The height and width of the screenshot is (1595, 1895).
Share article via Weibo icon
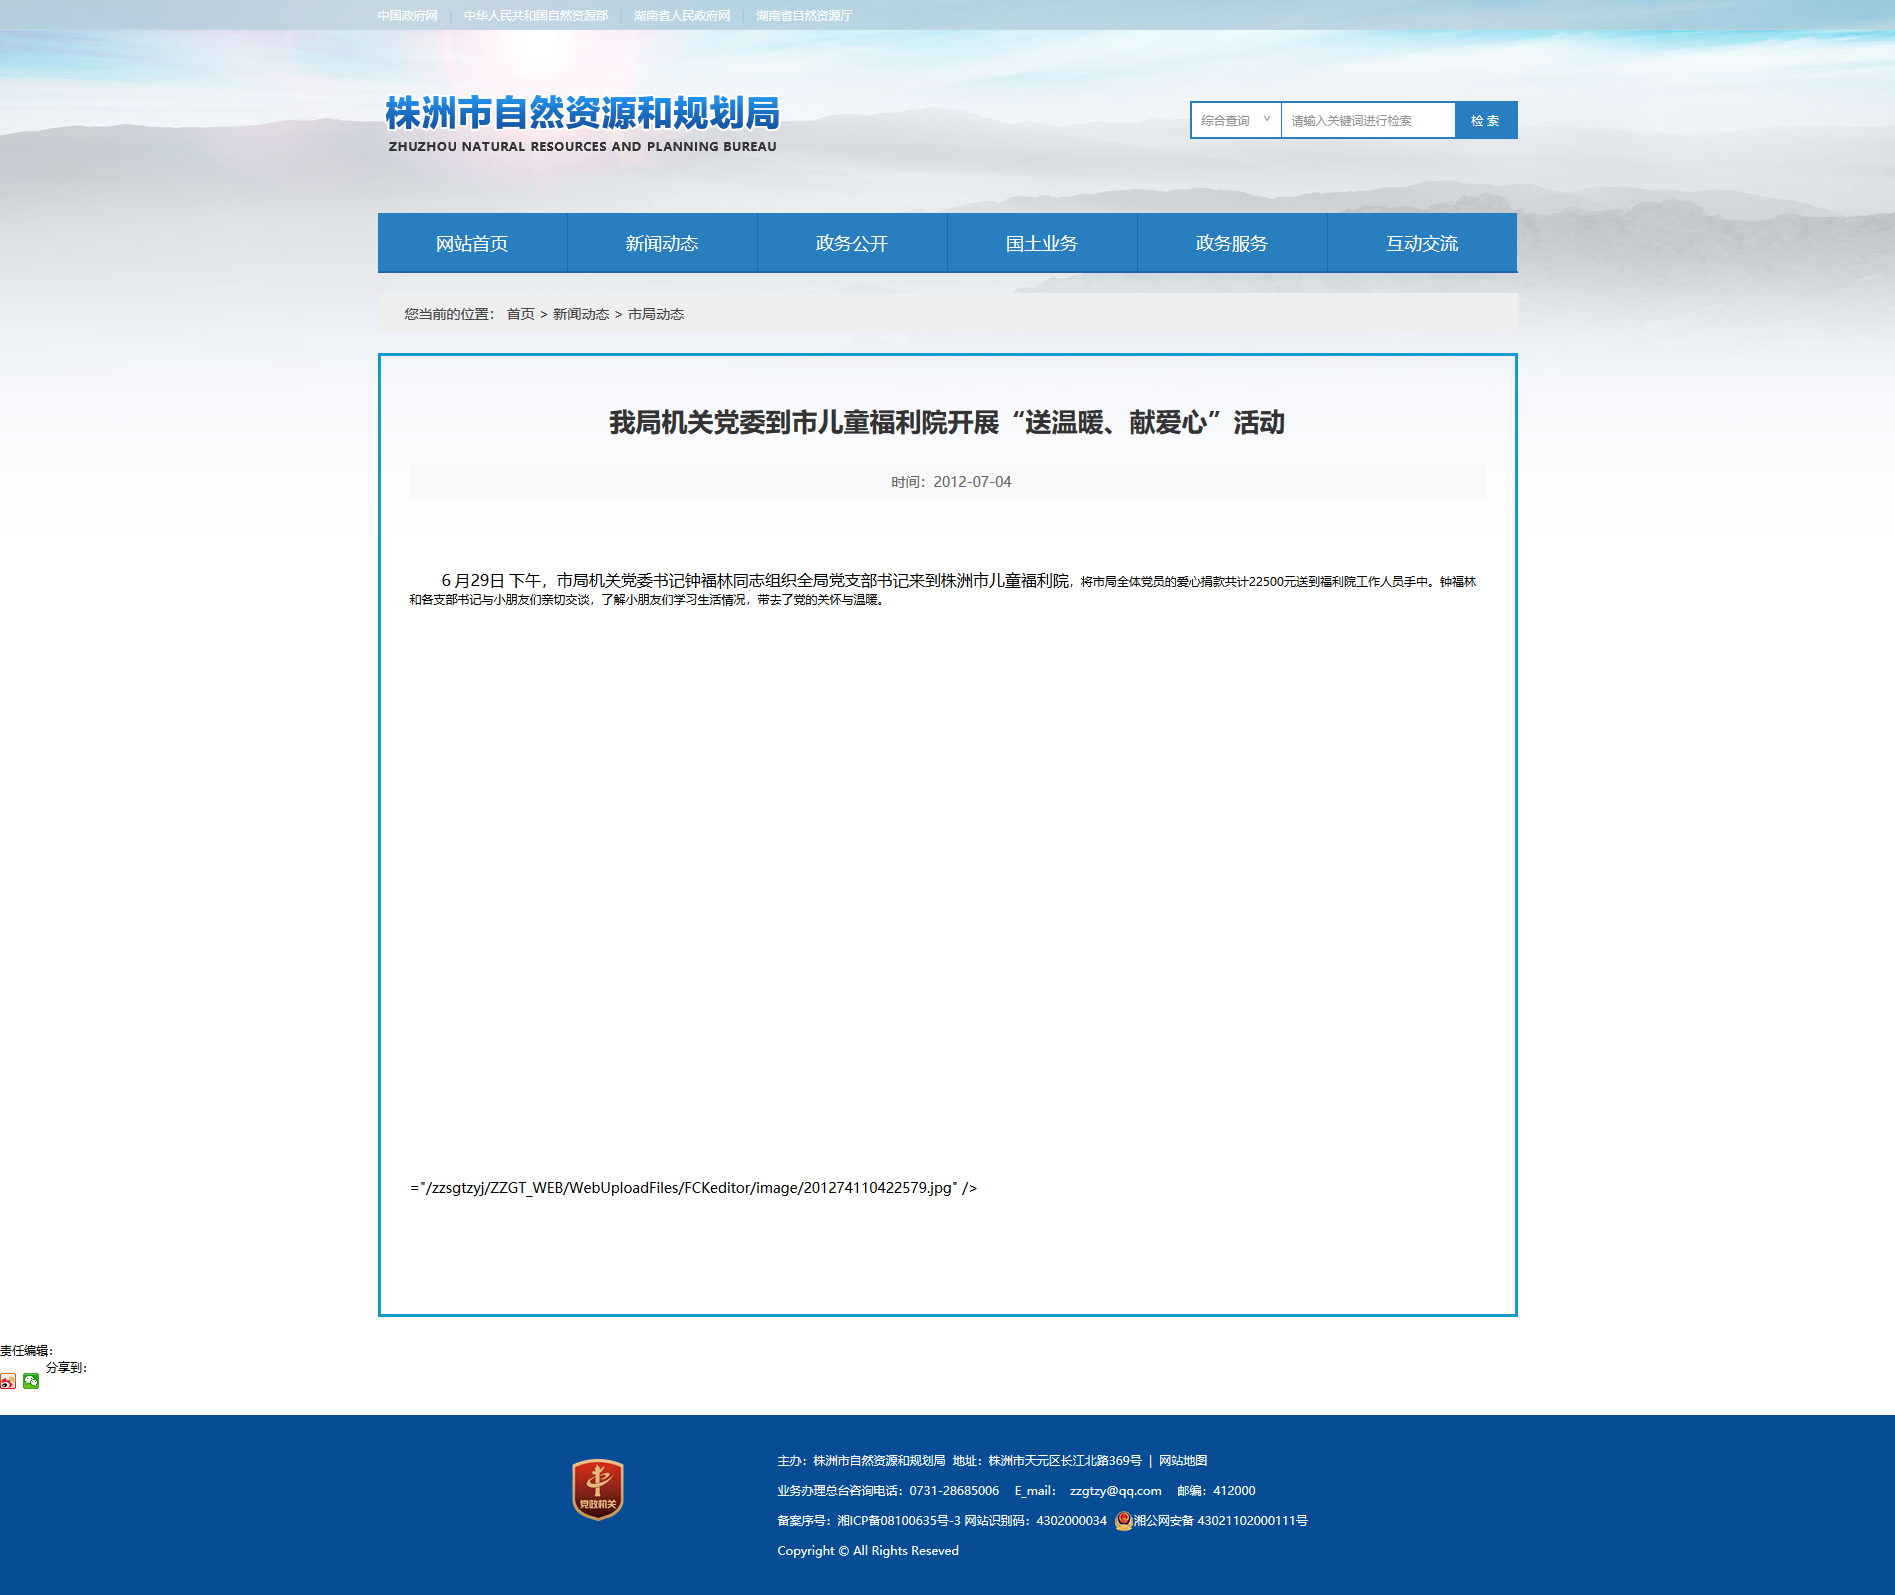click(8, 1381)
